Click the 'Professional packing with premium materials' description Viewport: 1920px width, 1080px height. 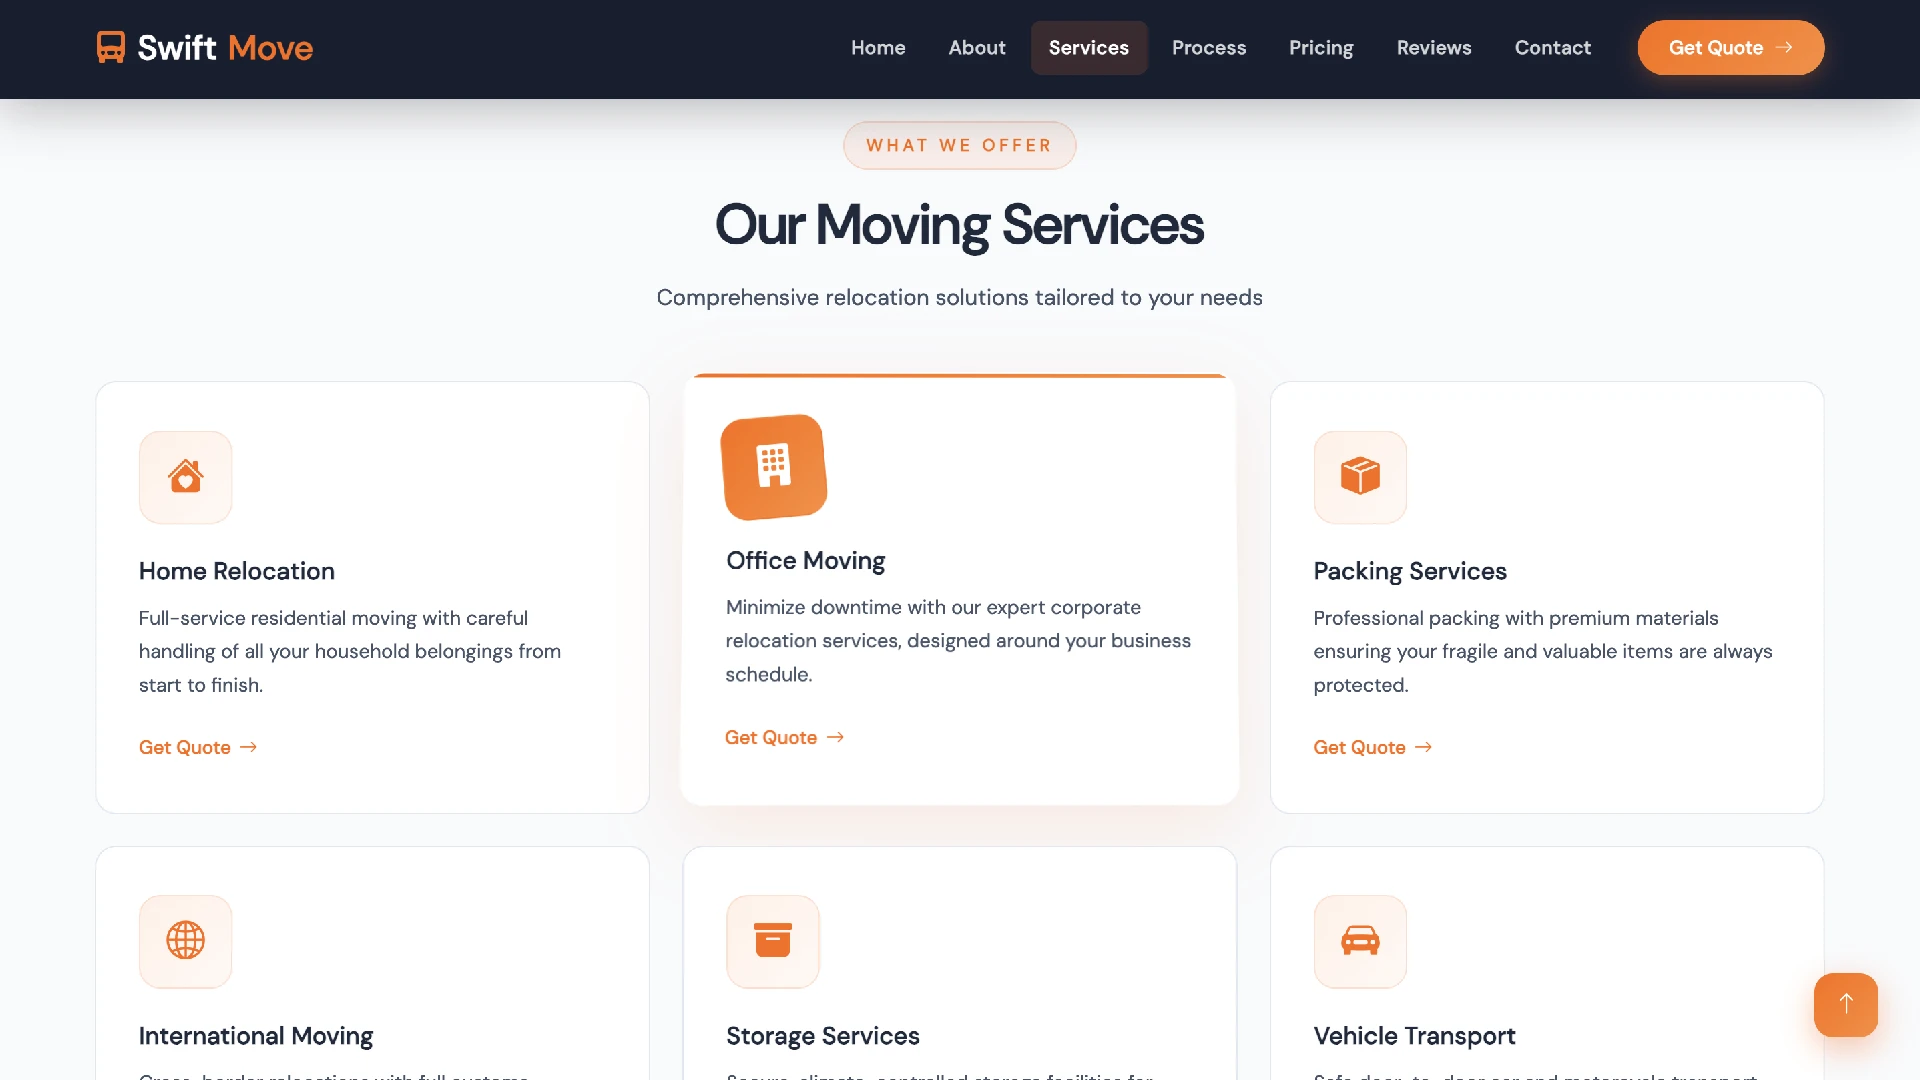pyautogui.click(x=1543, y=651)
